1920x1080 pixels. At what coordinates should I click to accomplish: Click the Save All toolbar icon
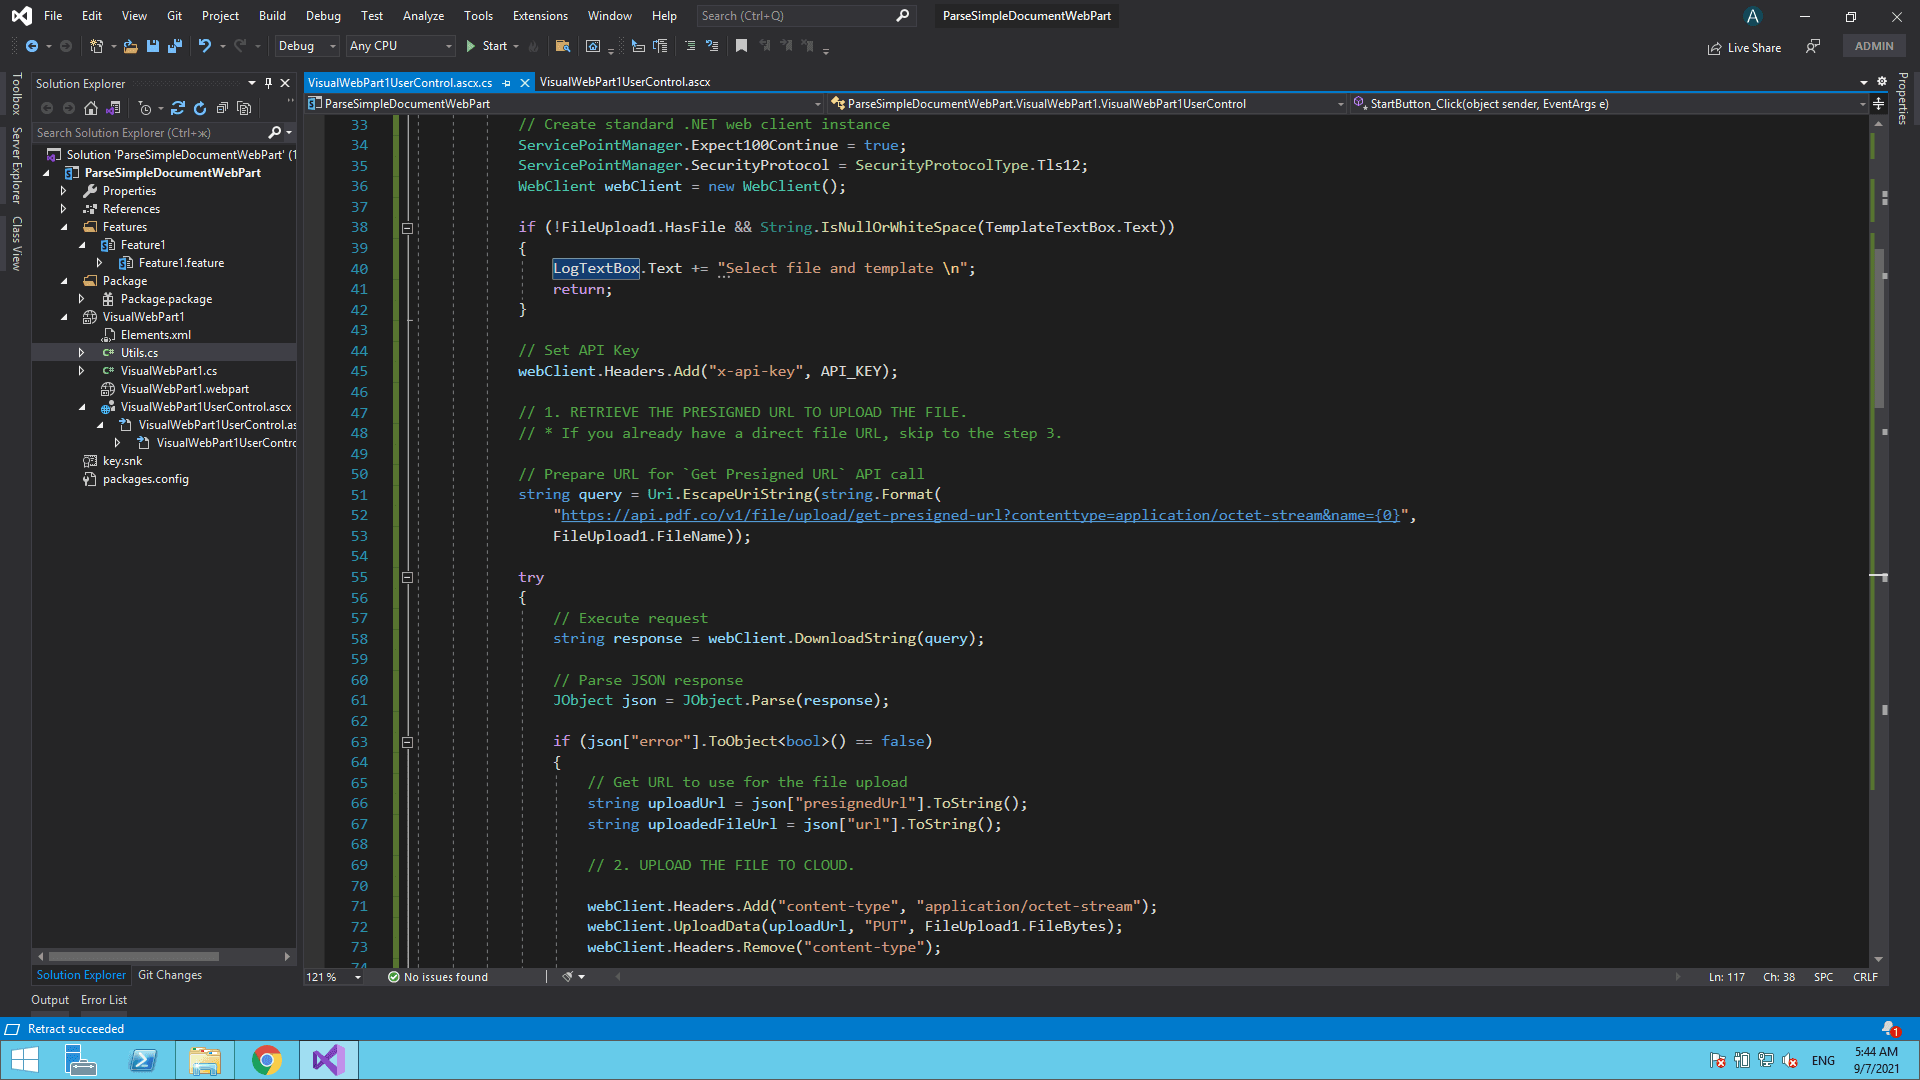(x=175, y=46)
